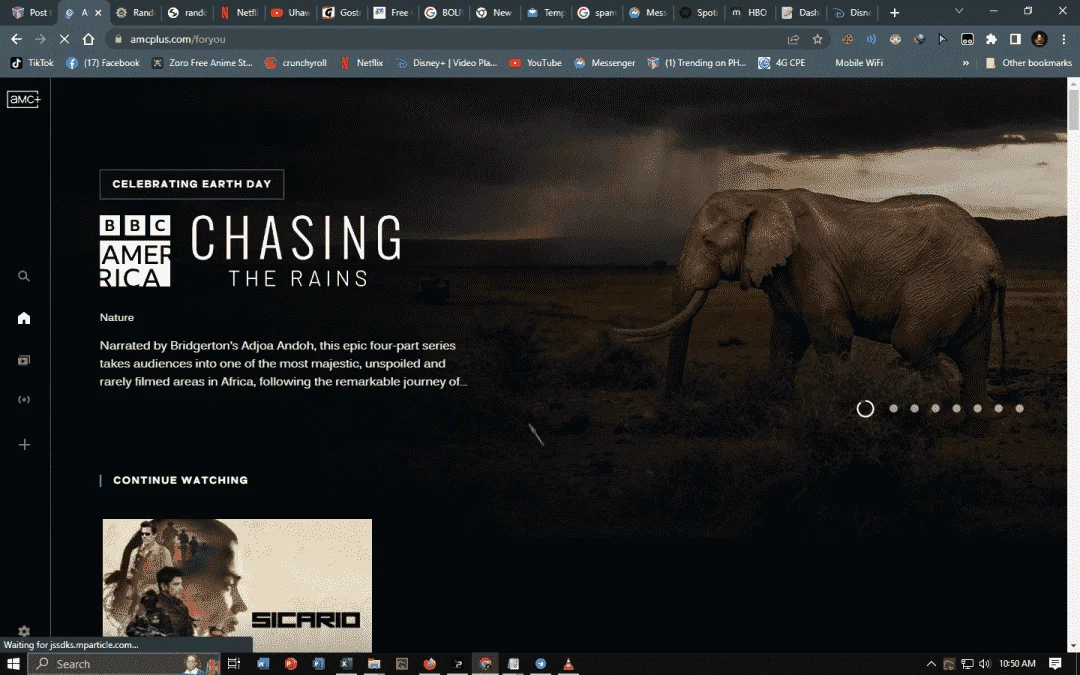Select the last carousel dot
Viewport: 1080px width, 675px height.
click(1019, 408)
